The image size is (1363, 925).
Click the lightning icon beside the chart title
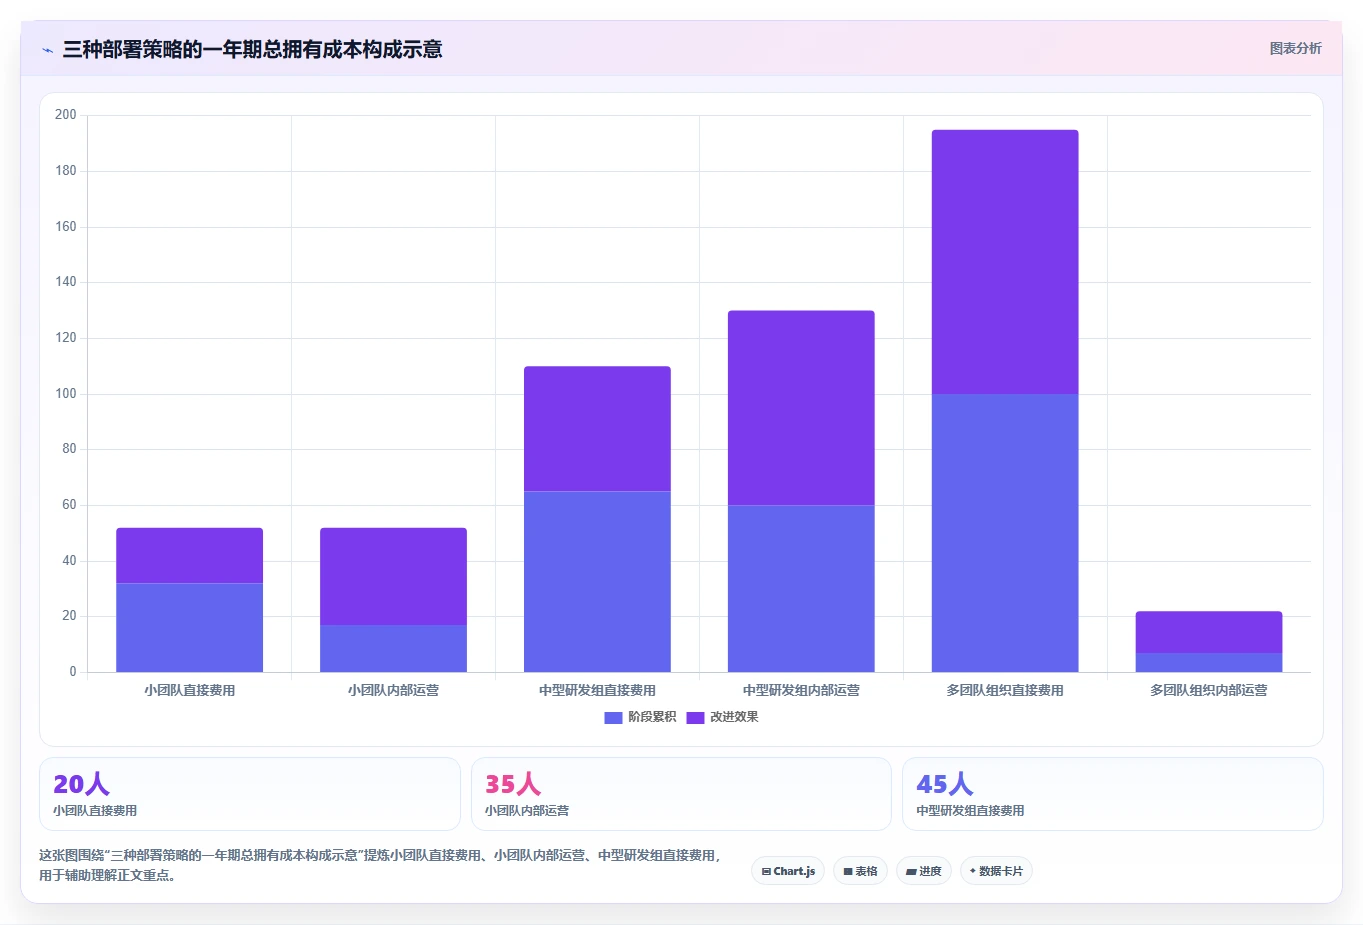click(47, 50)
